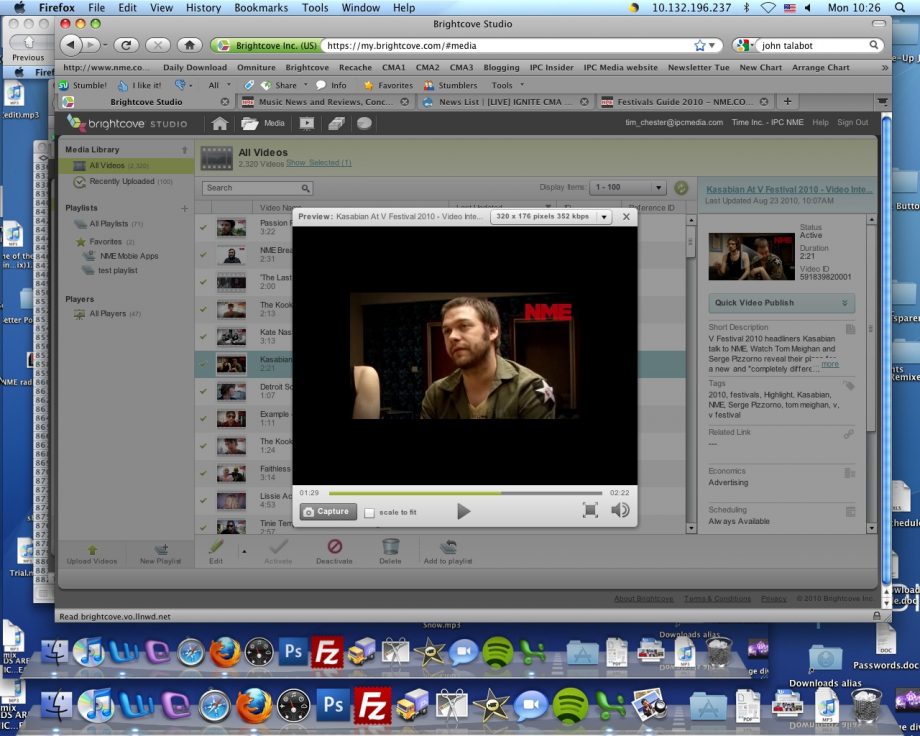Image resolution: width=920 pixels, height=736 pixels.
Task: Add a new playlist with plus icon
Action: click(184, 208)
